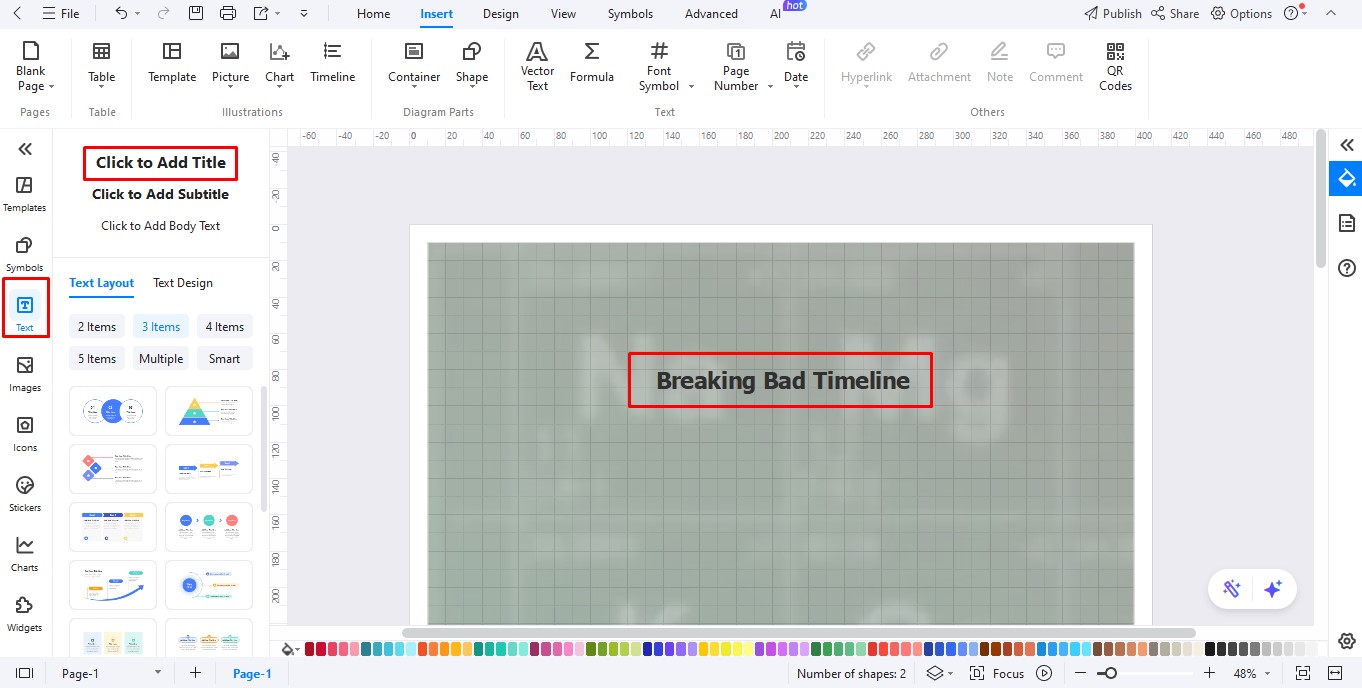Select the Breaking Bad Timeline title text
Image resolution: width=1362 pixels, height=688 pixels.
[782, 380]
